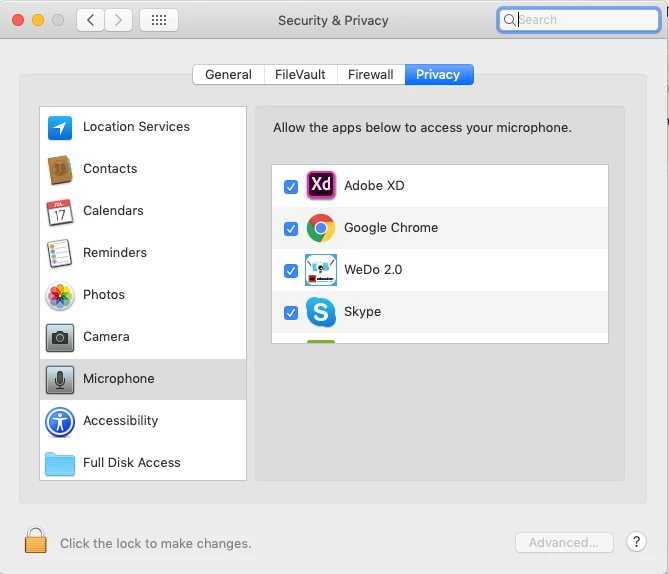Click the WeDo 2.0 app name
Image resolution: width=669 pixels, height=574 pixels.
tap(373, 270)
